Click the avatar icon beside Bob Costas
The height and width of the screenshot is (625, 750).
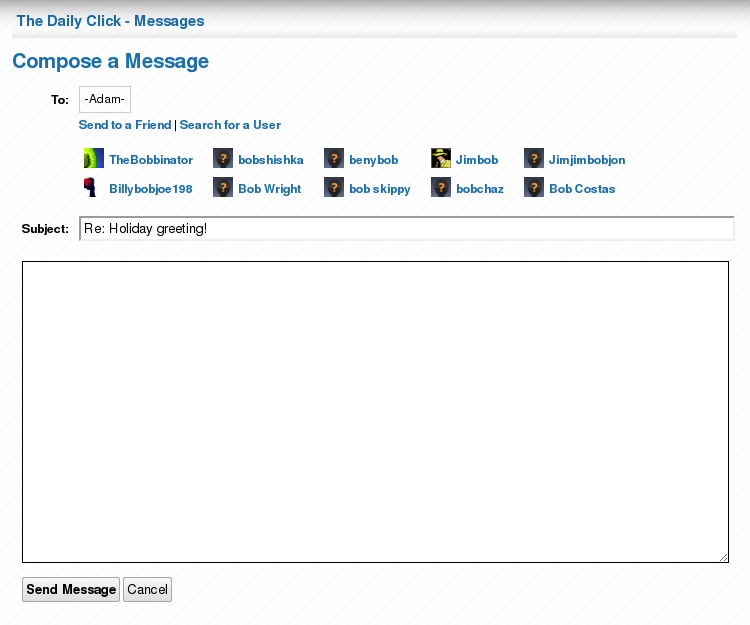[534, 187]
